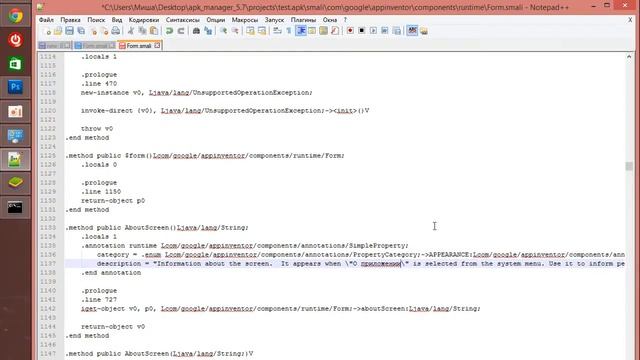Open the user-defined language icon
The width and height of the screenshot is (640, 360).
point(312,31)
